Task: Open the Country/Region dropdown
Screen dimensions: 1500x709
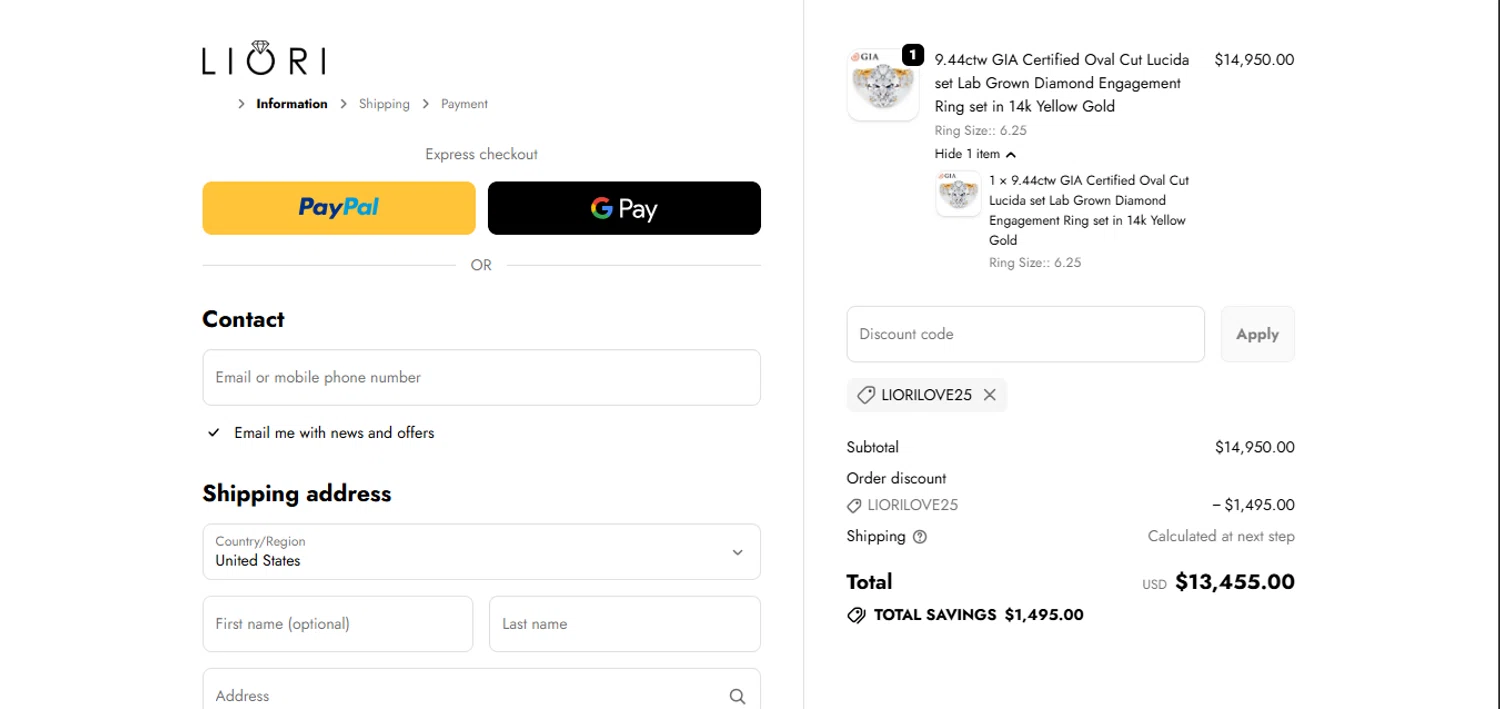Action: click(481, 552)
